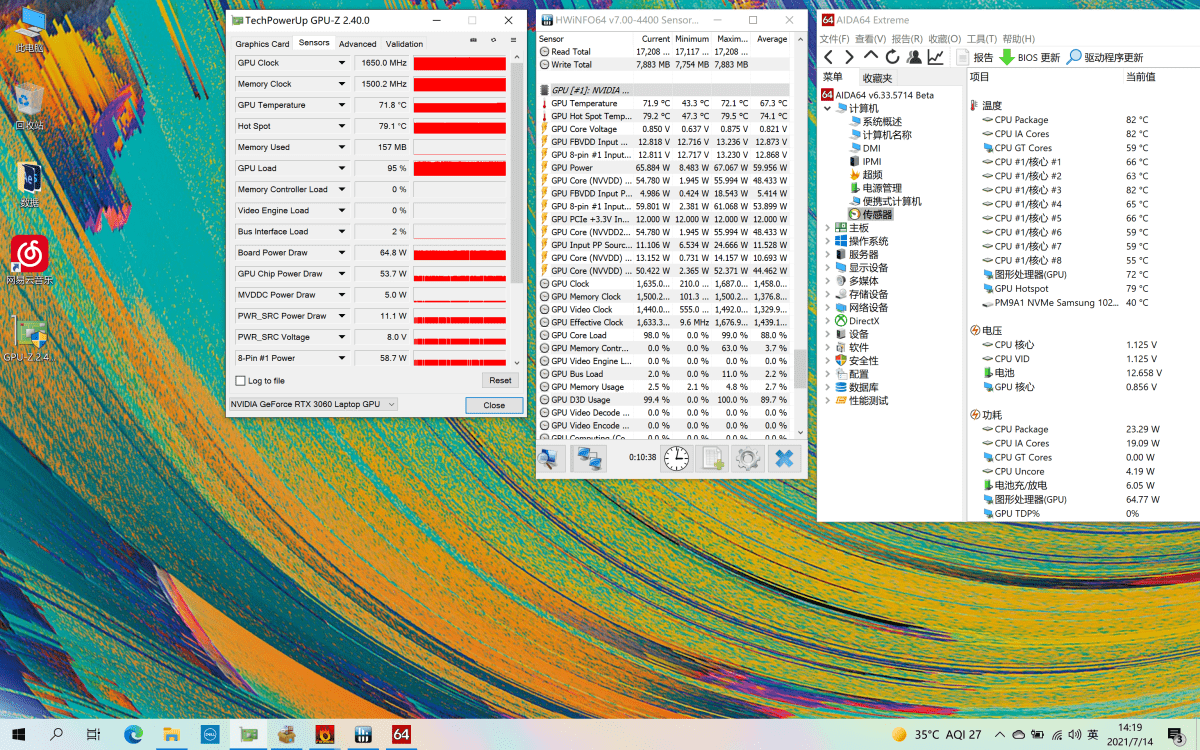
Task: Open 回收站 recycle bin desktop icon
Action: click(x=29, y=106)
